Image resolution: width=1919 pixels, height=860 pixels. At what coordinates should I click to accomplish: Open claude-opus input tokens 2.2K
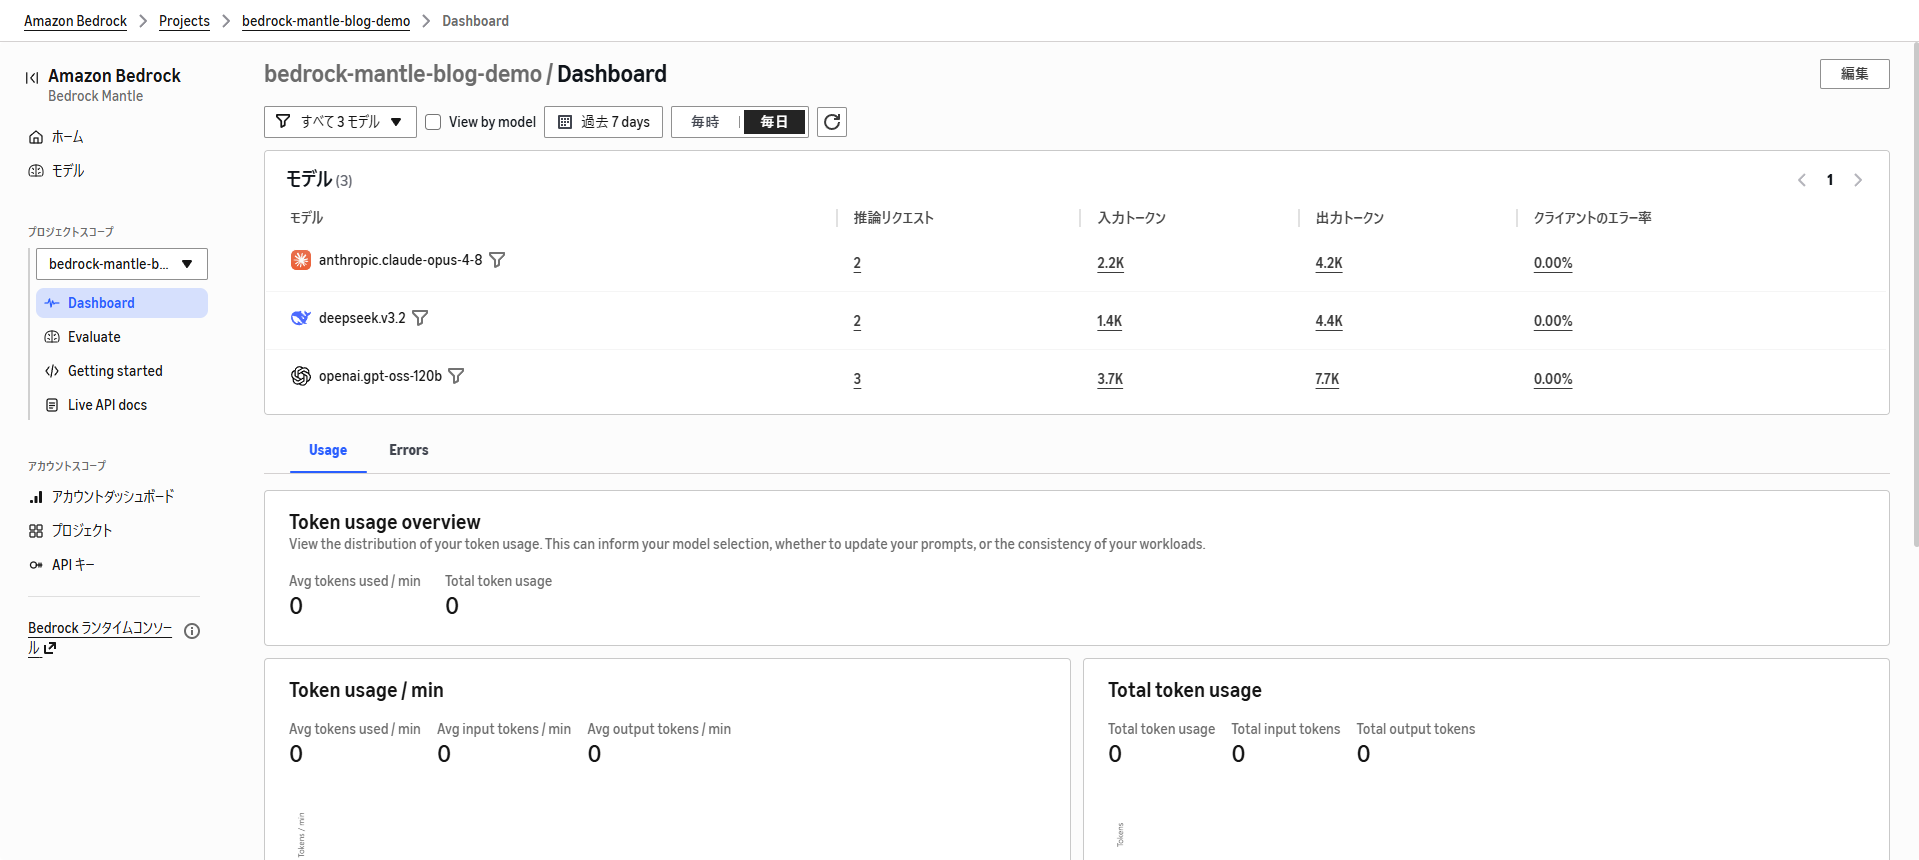coord(1110,263)
